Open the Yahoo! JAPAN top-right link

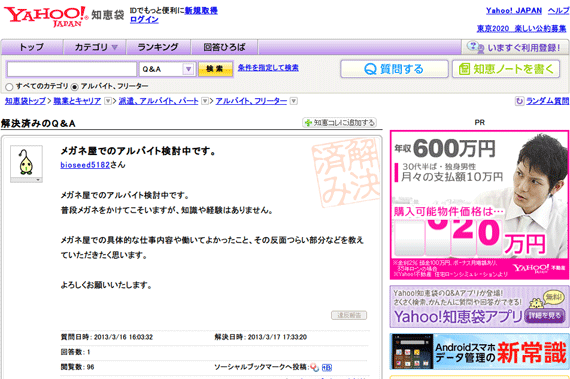pos(514,11)
